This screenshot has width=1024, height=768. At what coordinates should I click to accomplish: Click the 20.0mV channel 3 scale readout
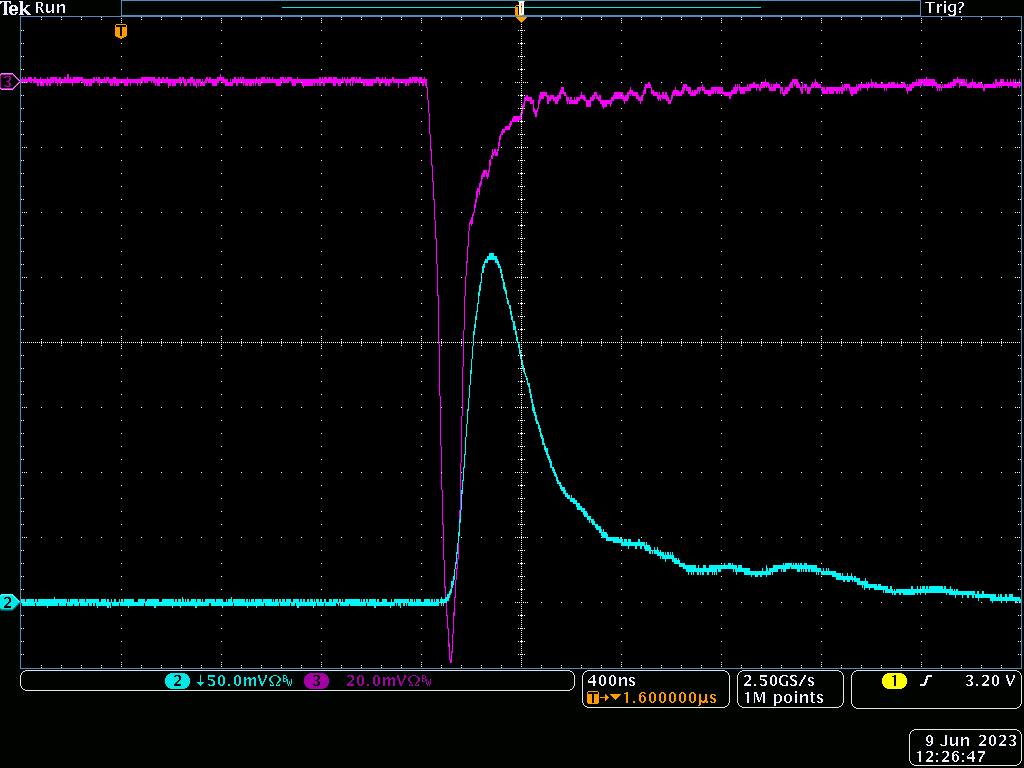(x=389, y=681)
